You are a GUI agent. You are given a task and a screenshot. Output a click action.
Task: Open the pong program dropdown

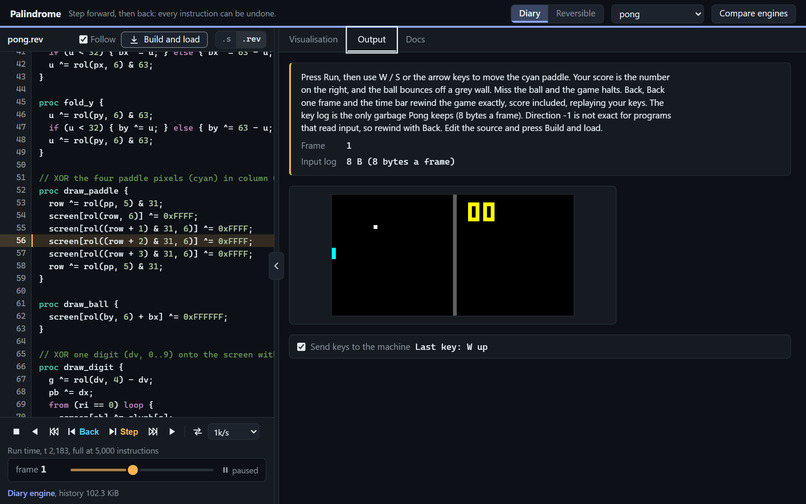tap(657, 14)
